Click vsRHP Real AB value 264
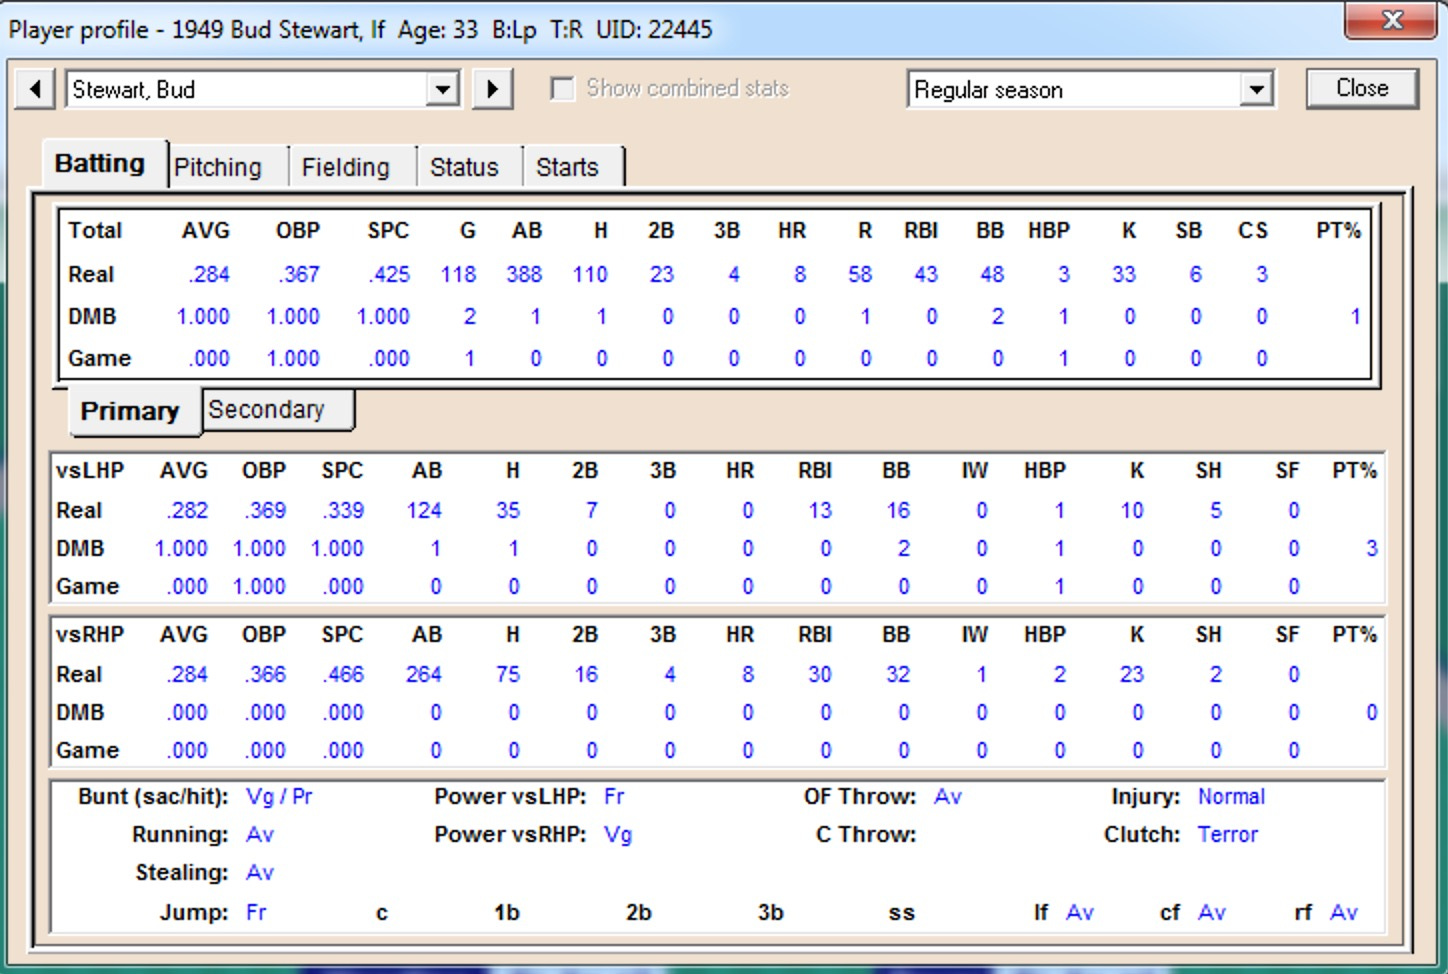The image size is (1448, 974). pyautogui.click(x=424, y=674)
